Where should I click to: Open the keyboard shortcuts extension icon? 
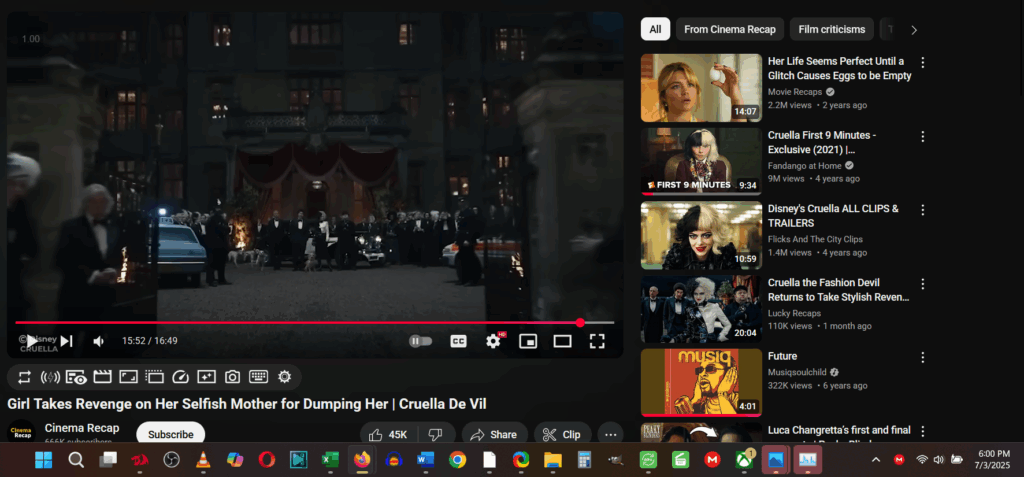[258, 377]
